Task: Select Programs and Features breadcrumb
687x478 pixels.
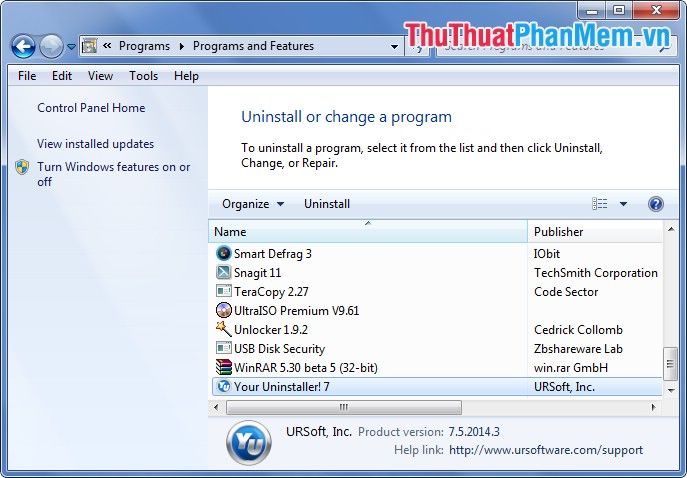Action: [x=253, y=46]
